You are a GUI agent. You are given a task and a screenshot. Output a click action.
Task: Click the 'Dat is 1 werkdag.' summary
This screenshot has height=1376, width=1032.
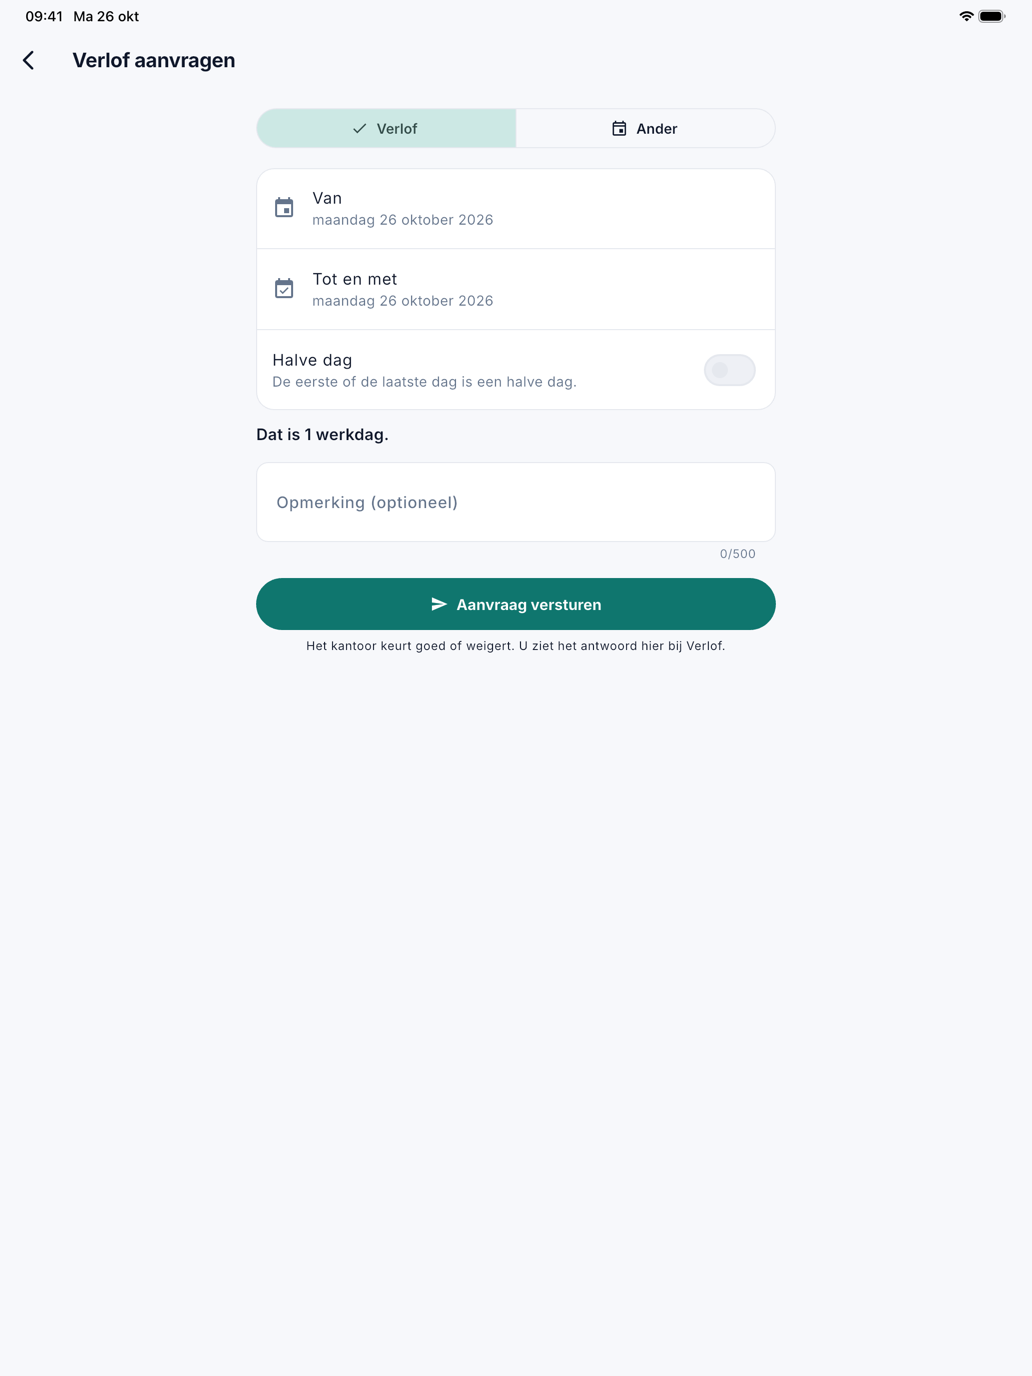coord(322,435)
